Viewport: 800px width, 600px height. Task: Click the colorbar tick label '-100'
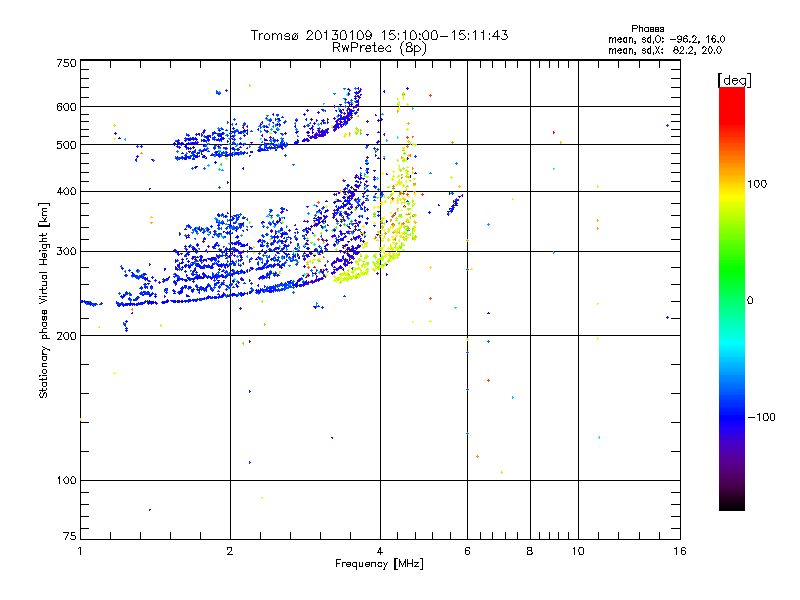[762, 417]
